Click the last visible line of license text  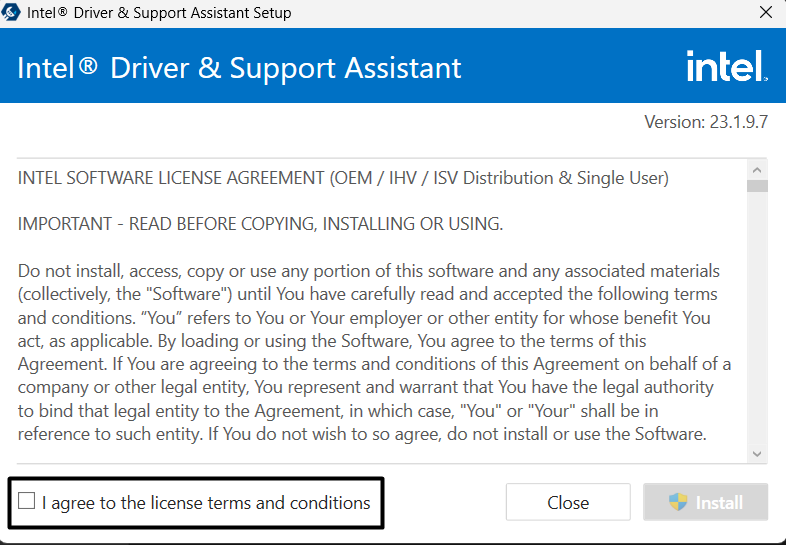(362, 434)
